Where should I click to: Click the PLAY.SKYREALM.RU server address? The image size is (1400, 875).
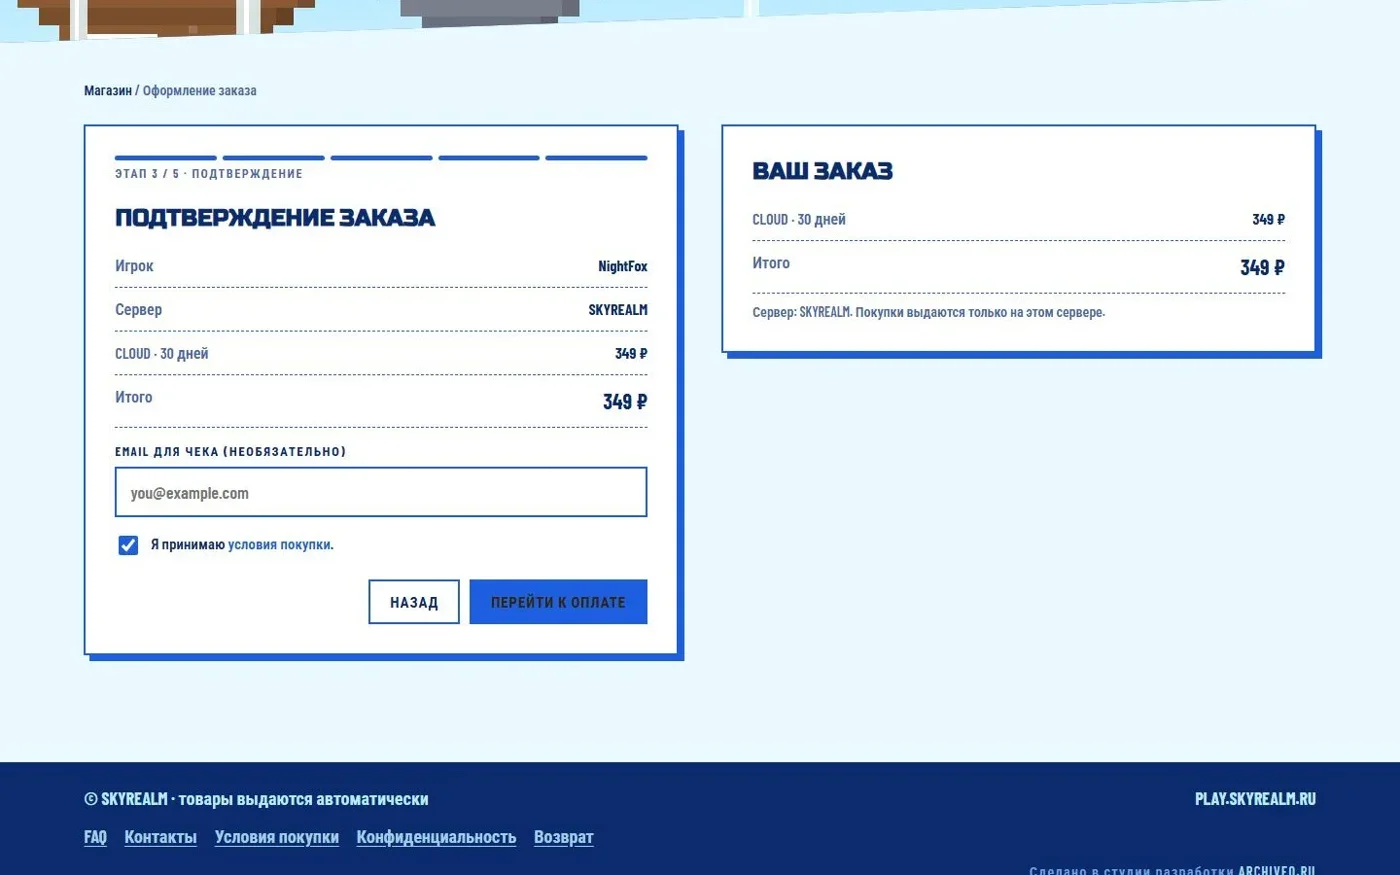coord(1255,799)
